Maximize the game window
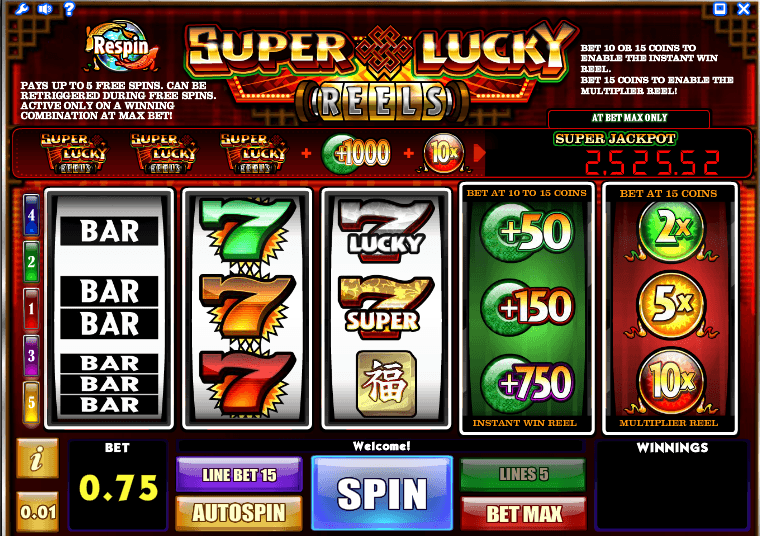The width and height of the screenshot is (760, 536). coord(720,9)
